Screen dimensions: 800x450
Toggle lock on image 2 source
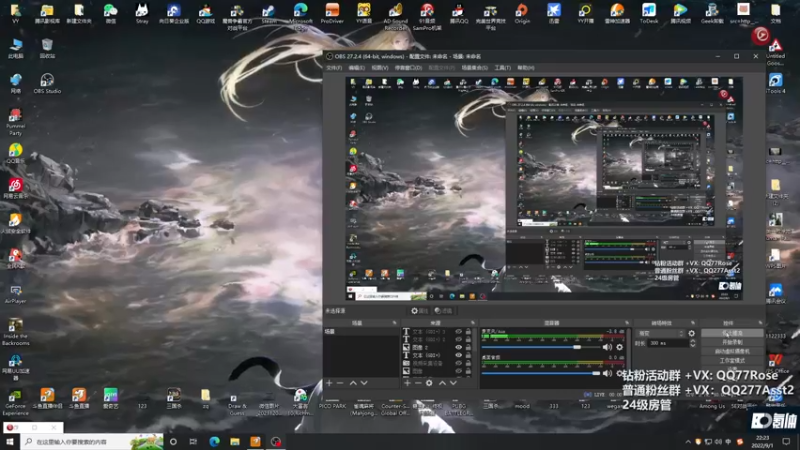click(x=468, y=347)
